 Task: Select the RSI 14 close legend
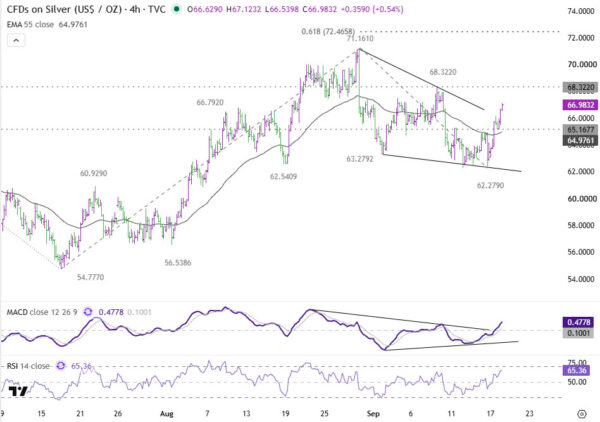(28, 366)
